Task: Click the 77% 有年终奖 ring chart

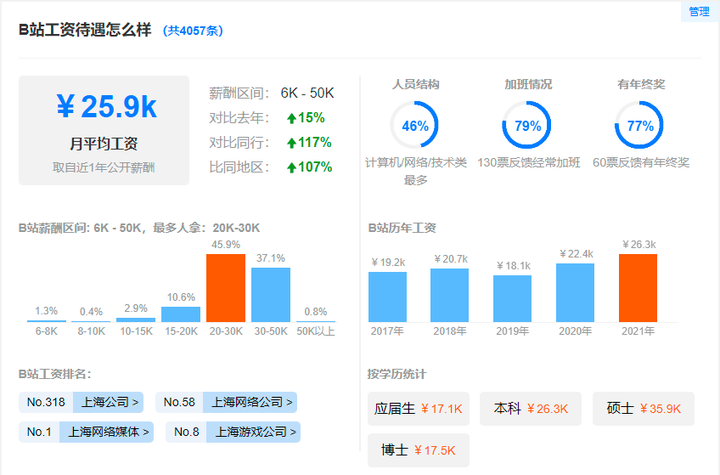Action: (x=639, y=125)
